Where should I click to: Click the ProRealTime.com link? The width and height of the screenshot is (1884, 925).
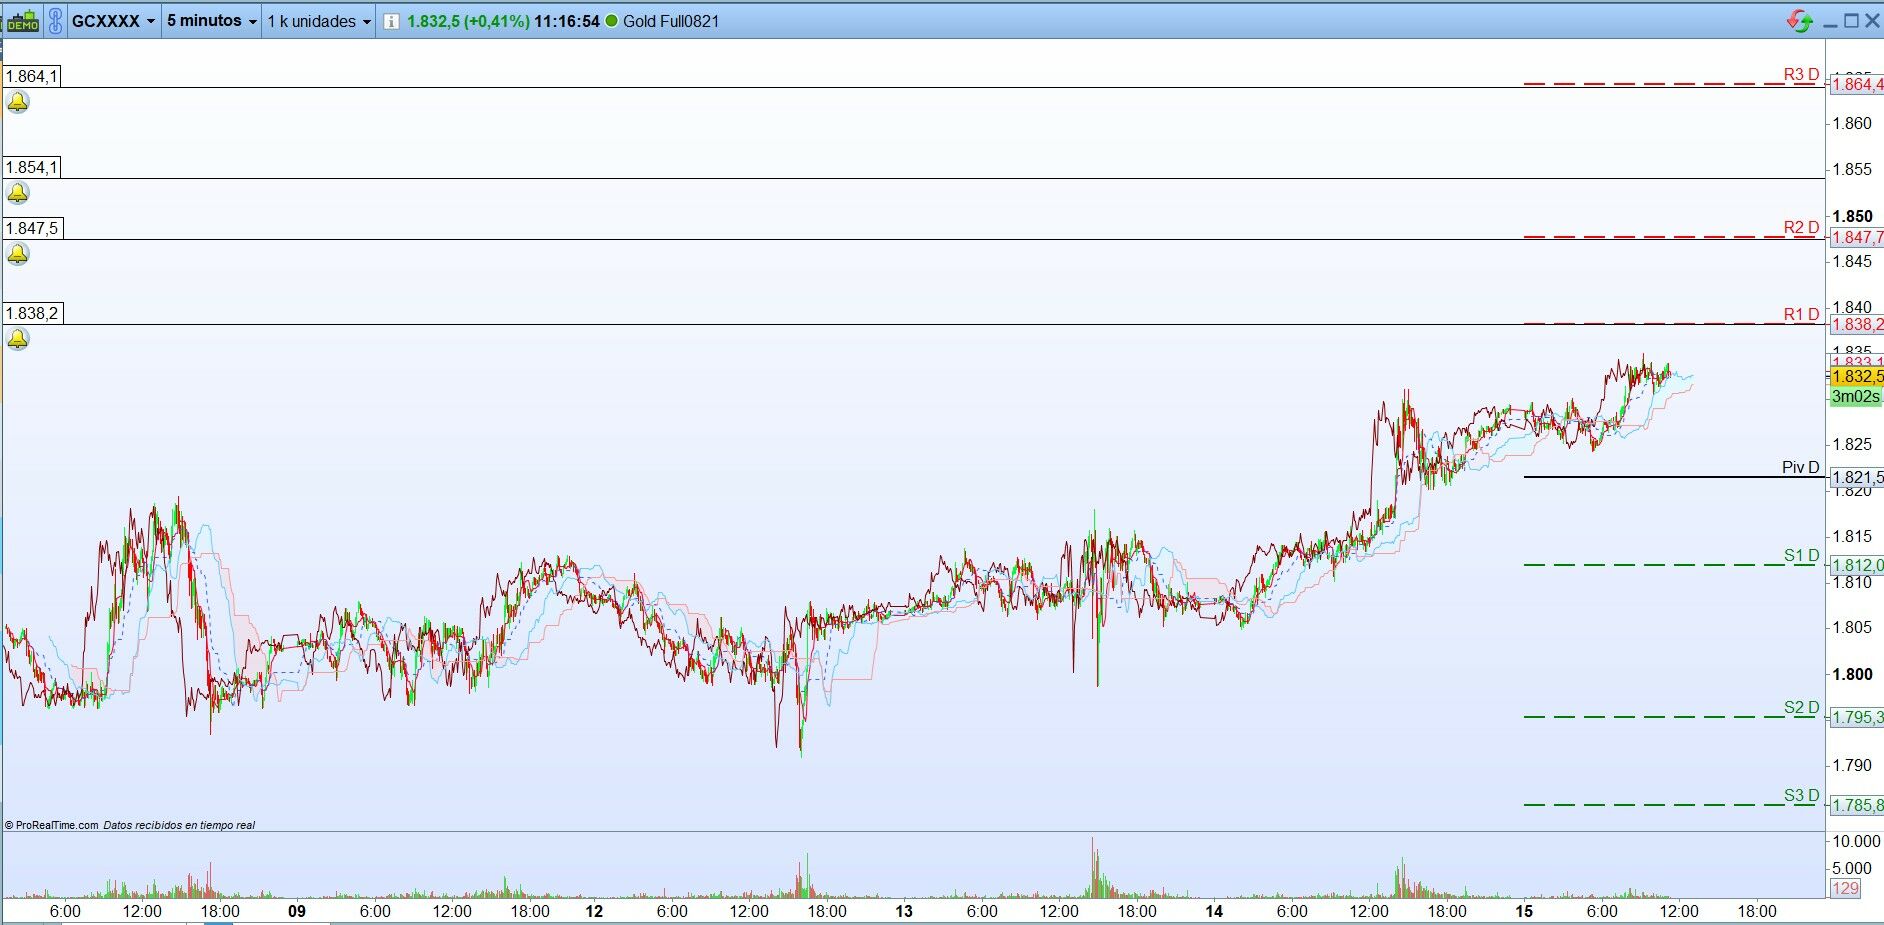(57, 825)
